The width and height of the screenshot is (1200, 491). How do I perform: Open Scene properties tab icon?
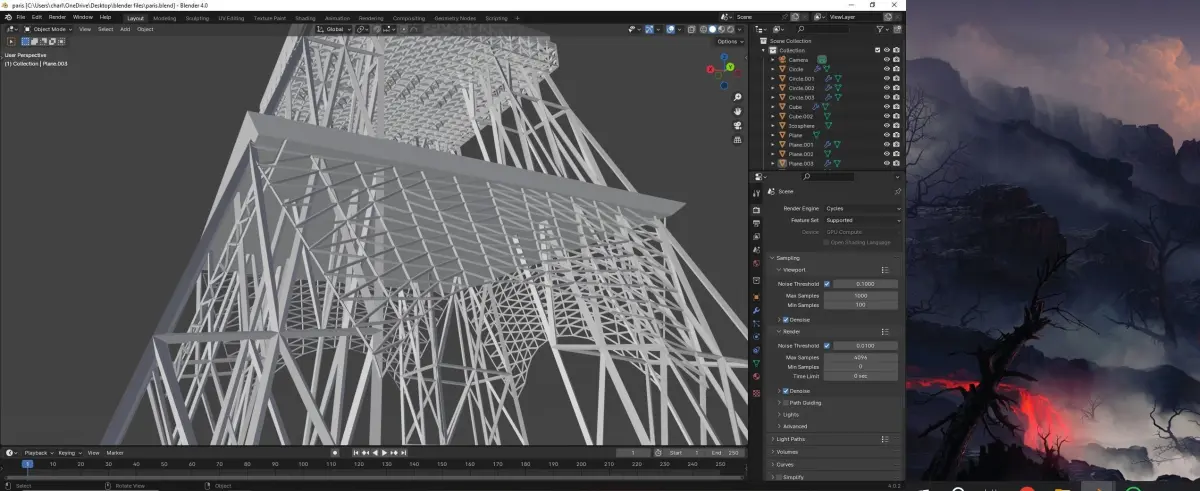(756, 251)
